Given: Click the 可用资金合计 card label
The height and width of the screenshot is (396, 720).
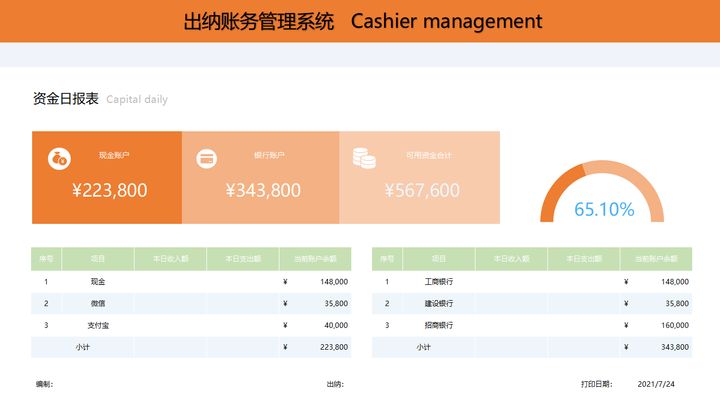Looking at the screenshot, I should pos(429,155).
